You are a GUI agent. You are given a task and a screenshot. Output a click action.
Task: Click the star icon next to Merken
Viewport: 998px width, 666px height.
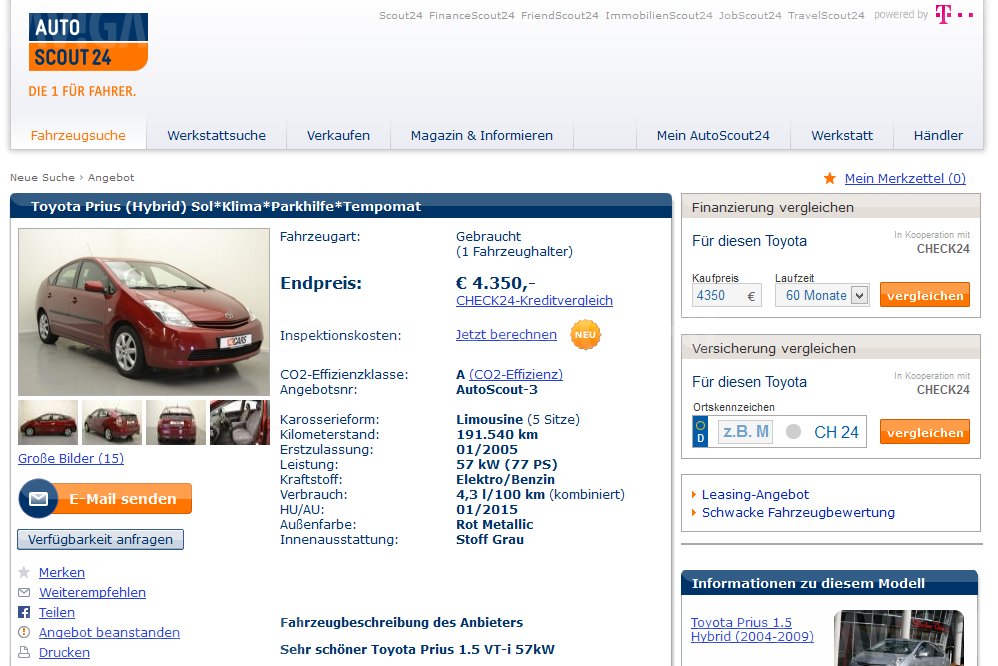(24, 573)
